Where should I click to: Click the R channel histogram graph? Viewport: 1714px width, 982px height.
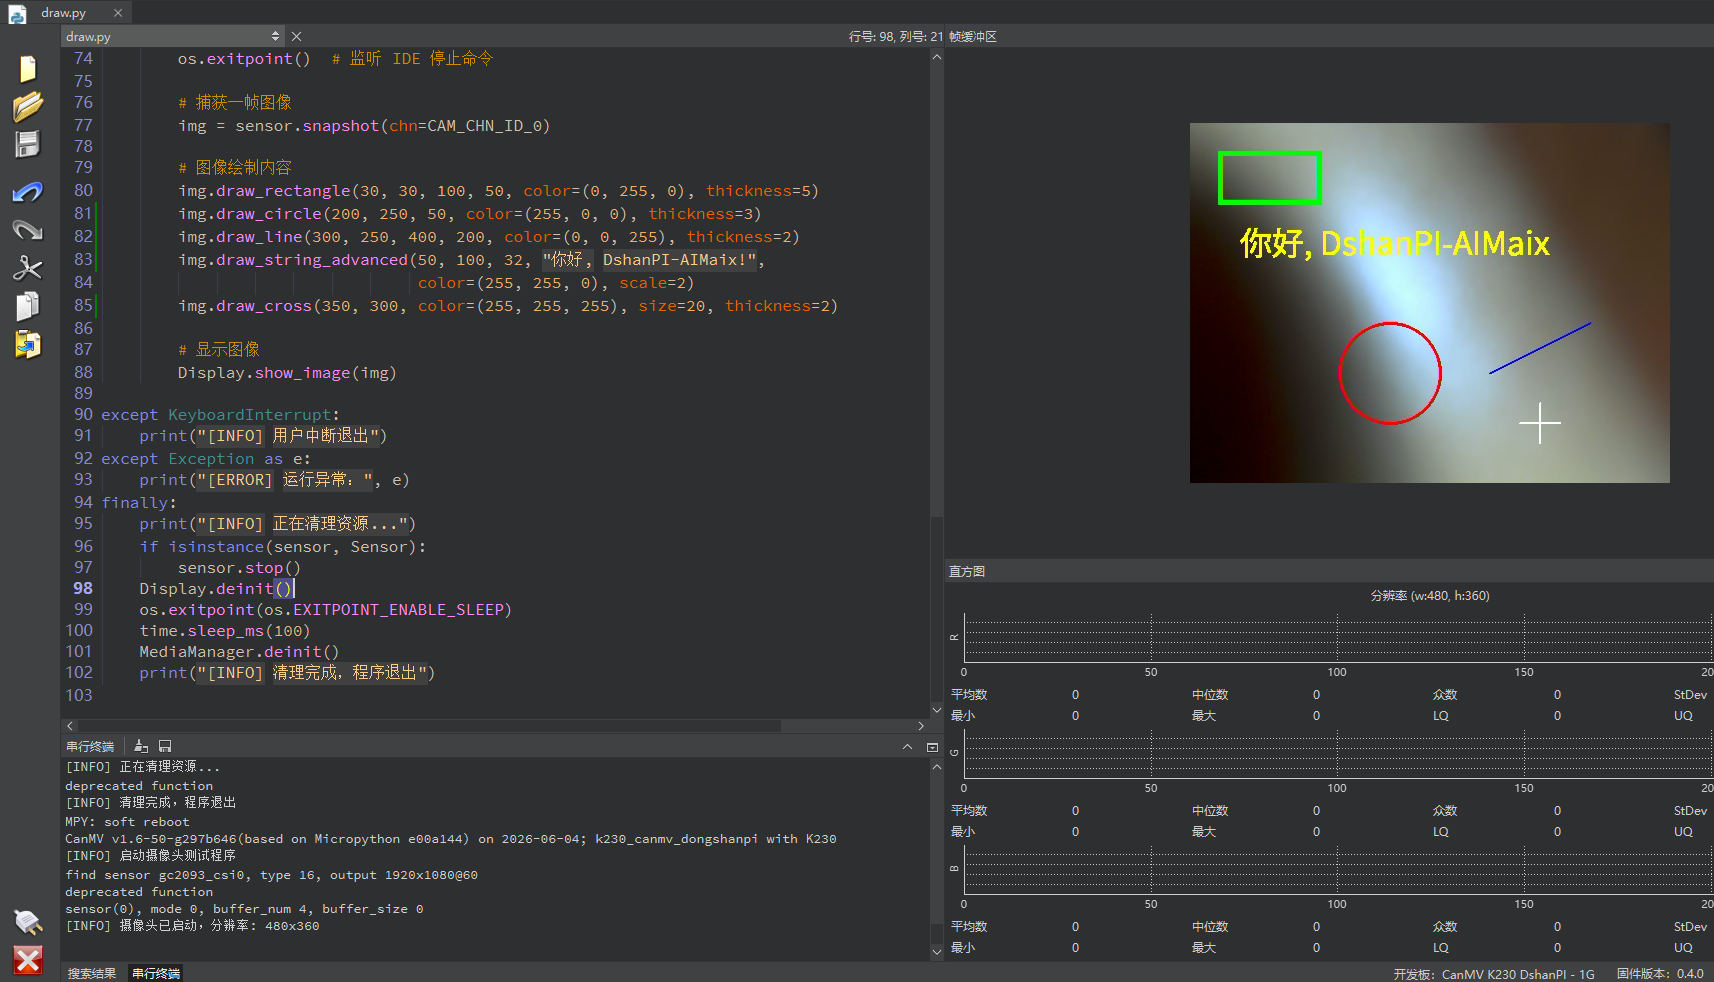(x=1338, y=637)
